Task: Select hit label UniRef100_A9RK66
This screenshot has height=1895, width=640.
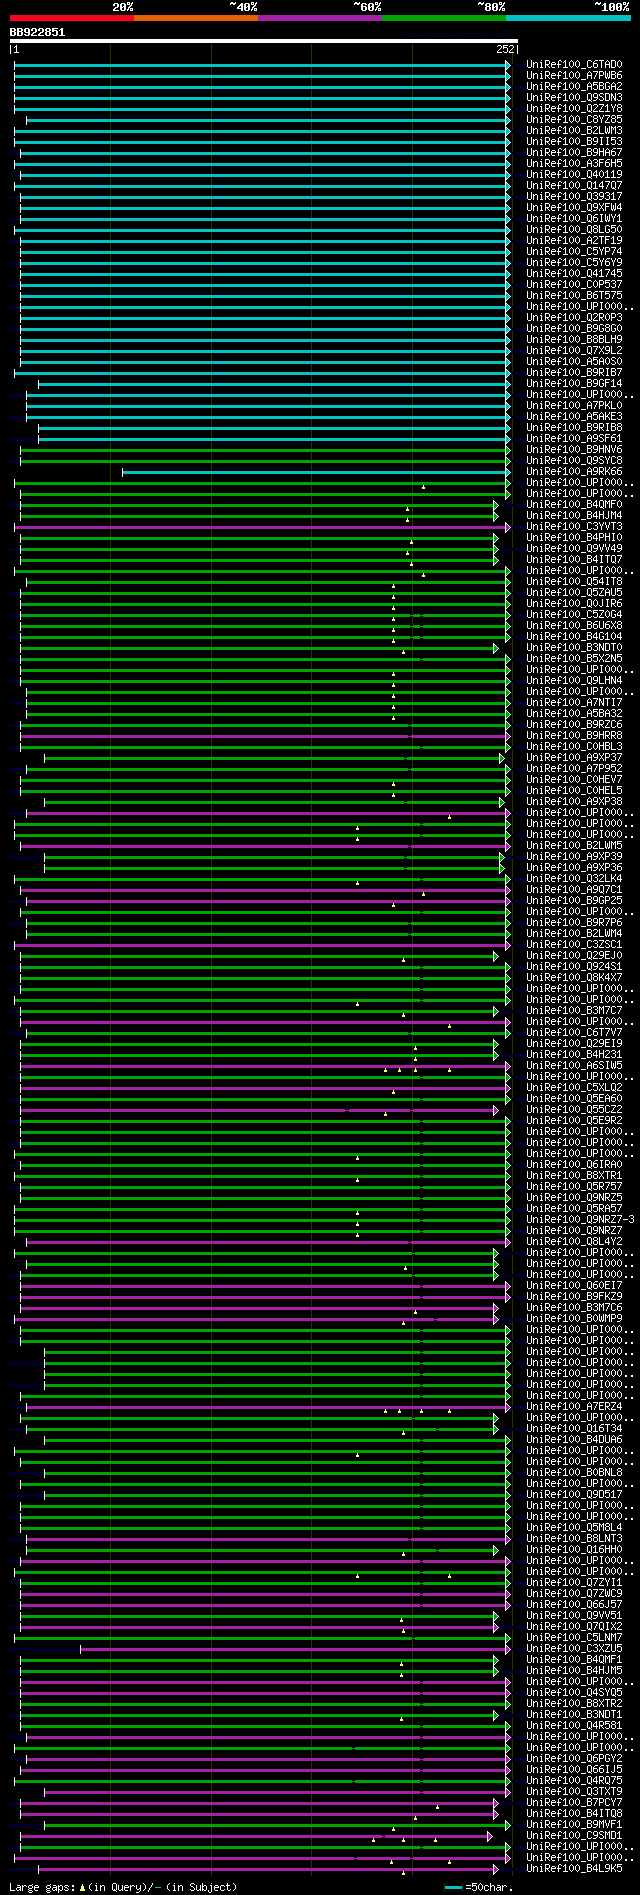Action: [574, 472]
